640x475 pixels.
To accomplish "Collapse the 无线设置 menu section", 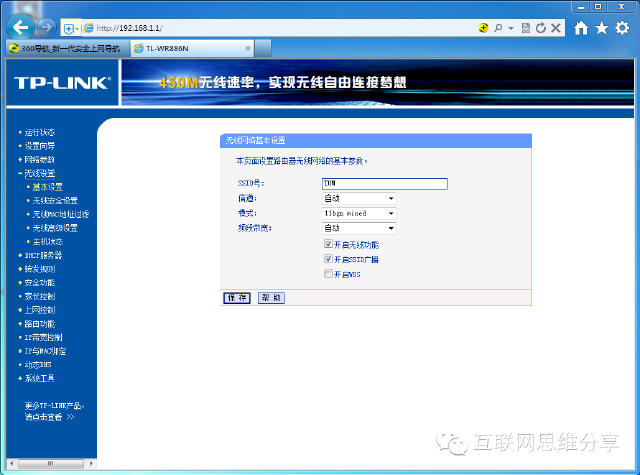I will (x=40, y=173).
